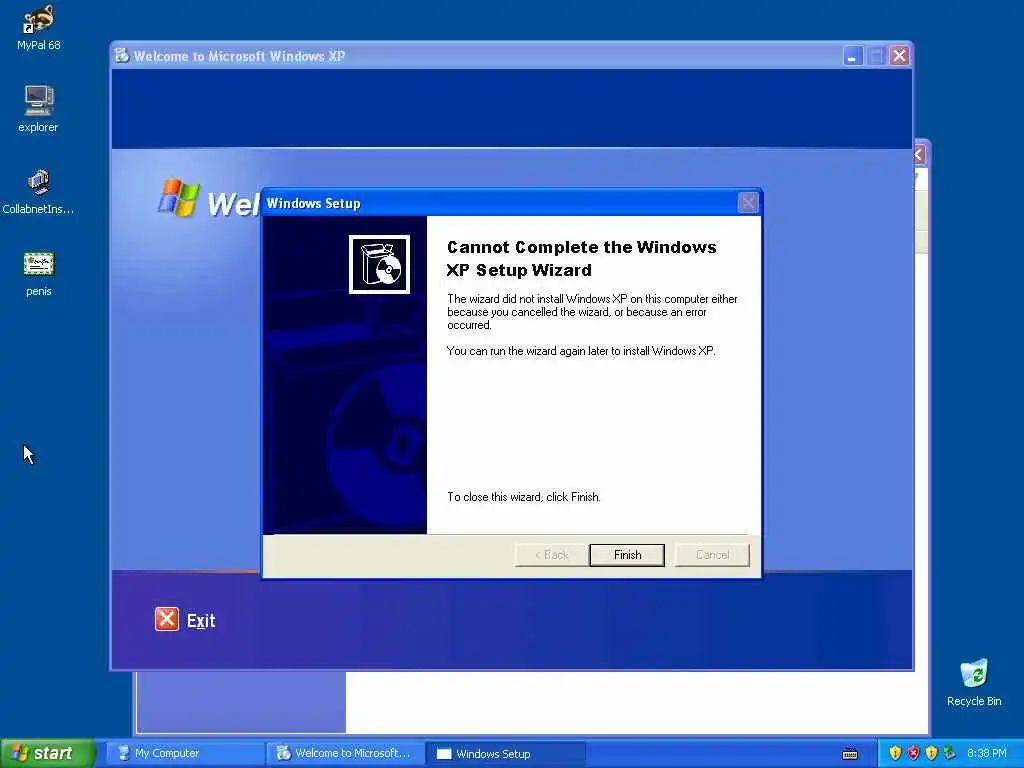This screenshot has width=1024, height=768.
Task: Click the Finish button in Windows Setup
Action: pos(627,555)
